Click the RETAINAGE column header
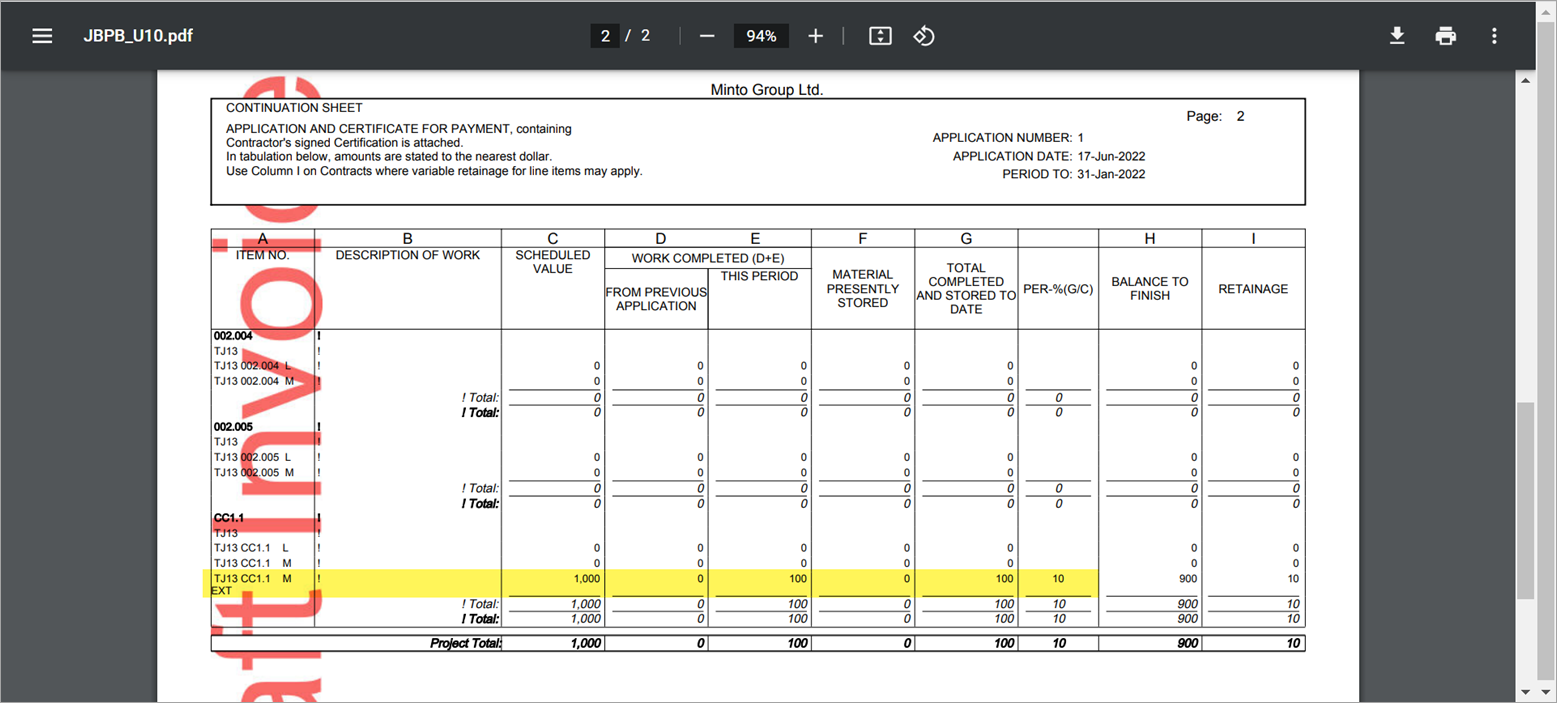The height and width of the screenshot is (703, 1557). click(1253, 289)
